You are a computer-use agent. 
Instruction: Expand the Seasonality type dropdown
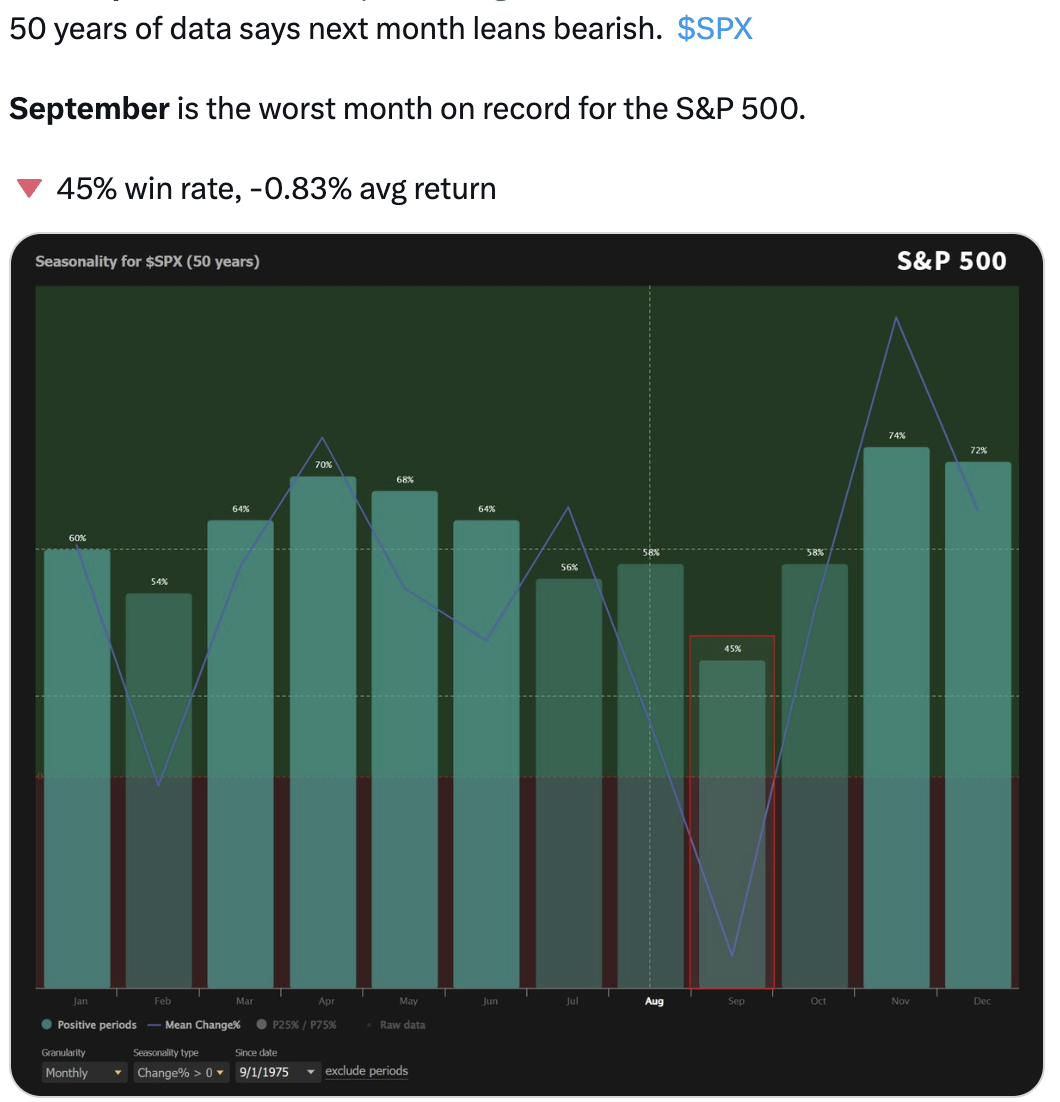180,1072
